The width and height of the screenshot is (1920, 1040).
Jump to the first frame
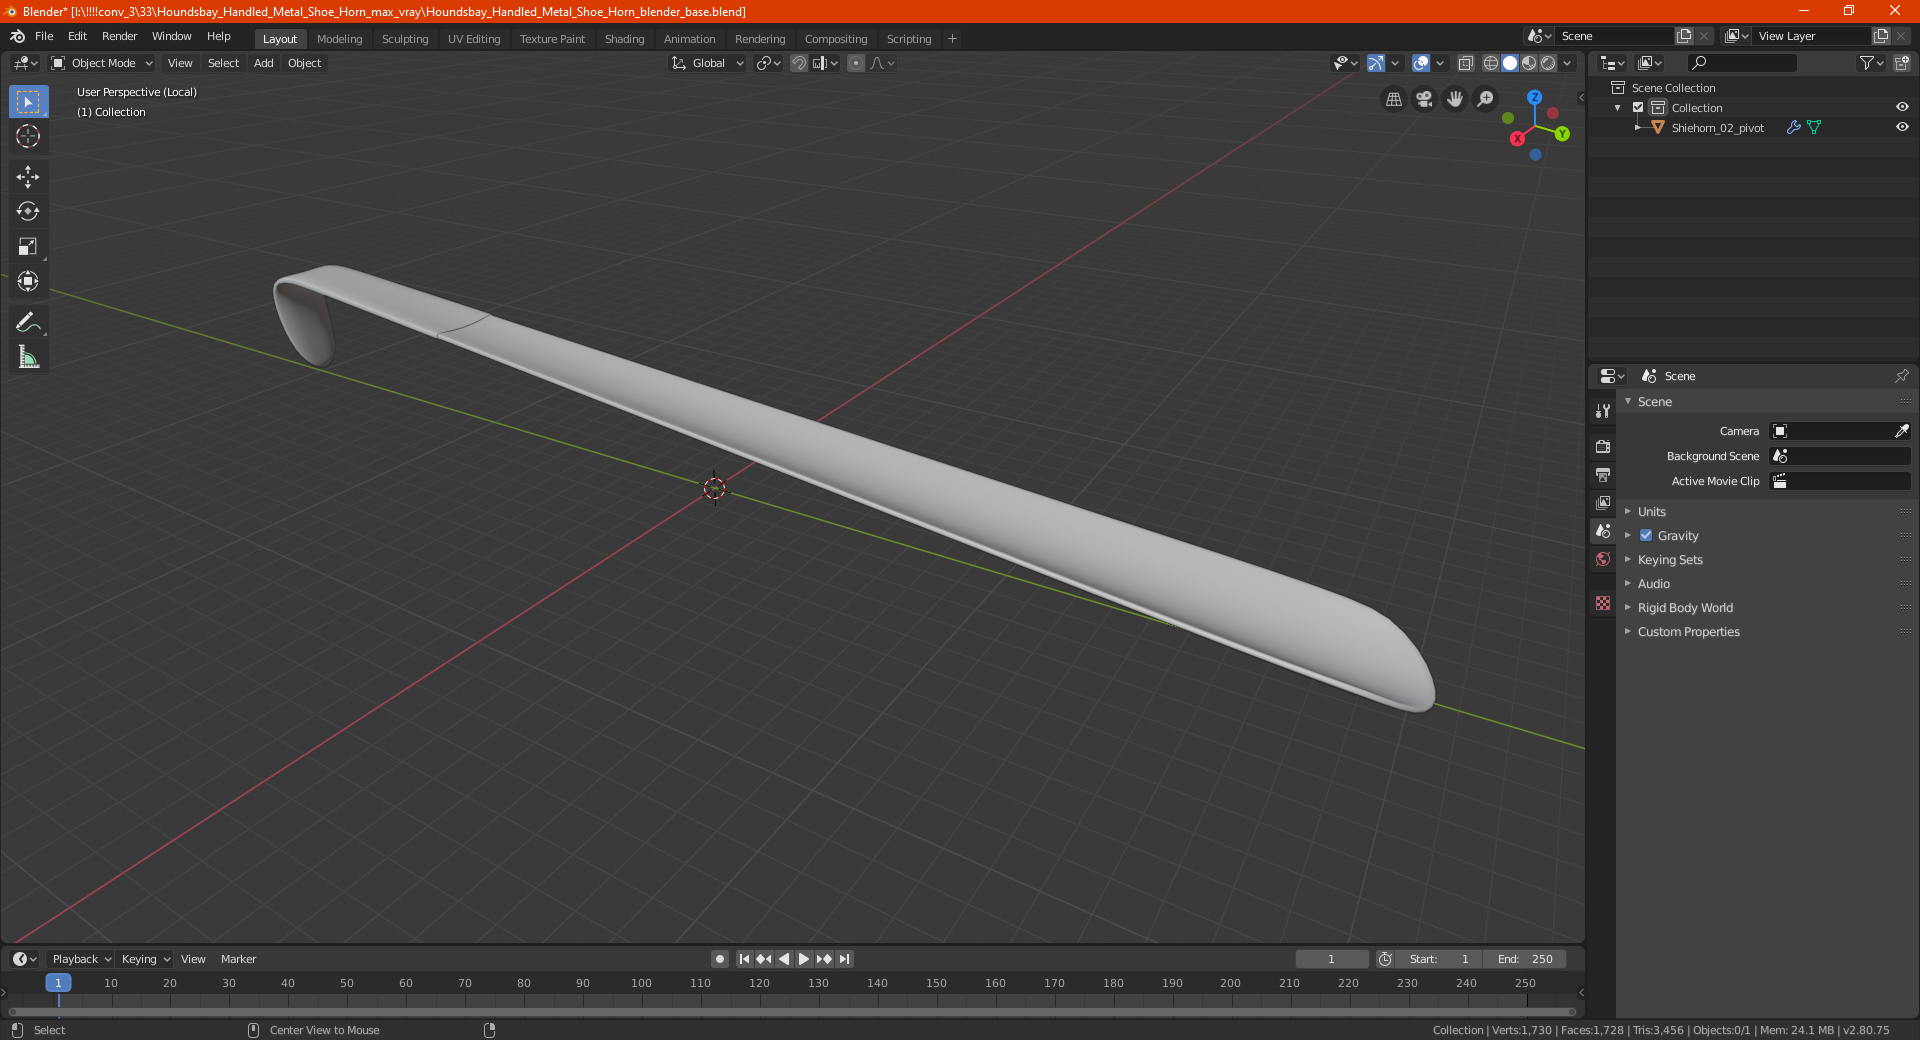(744, 959)
